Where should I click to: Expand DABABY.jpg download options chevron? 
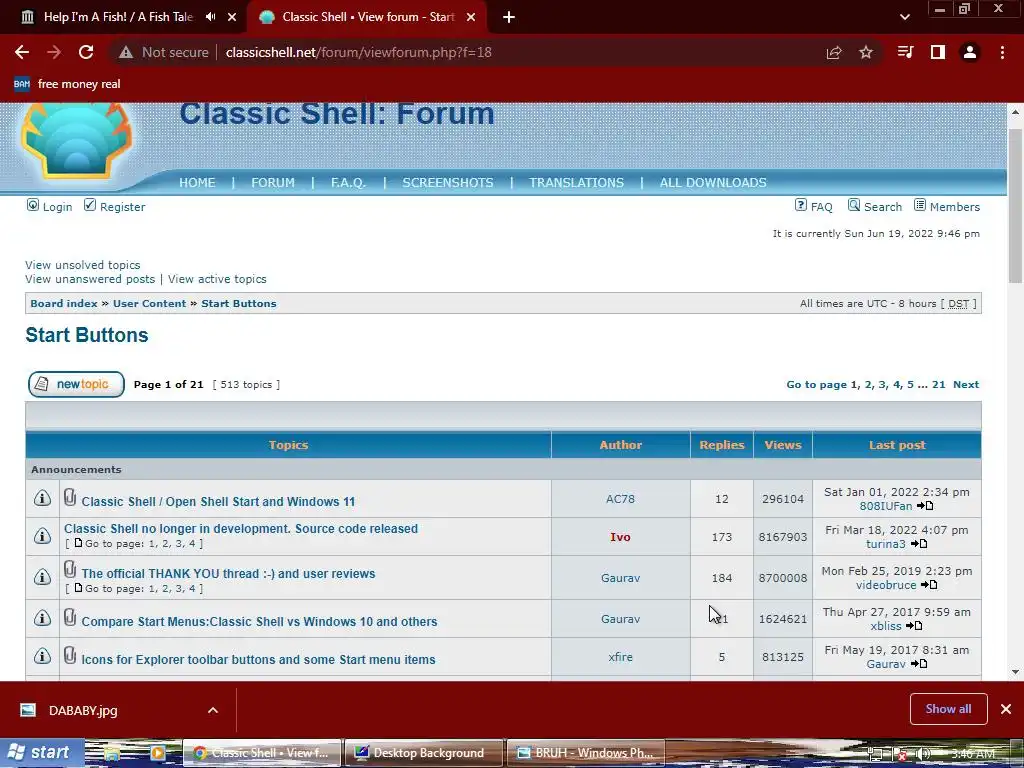(213, 710)
